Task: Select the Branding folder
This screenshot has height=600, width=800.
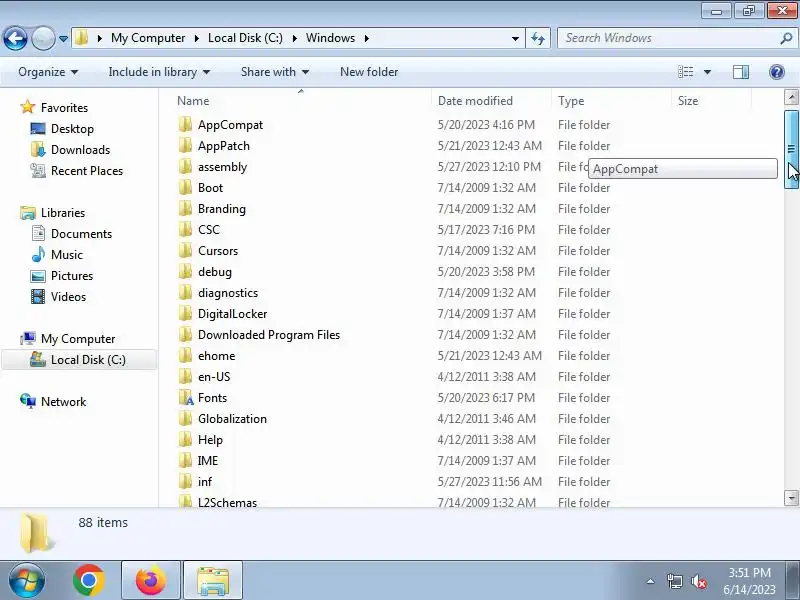Action: [221, 209]
